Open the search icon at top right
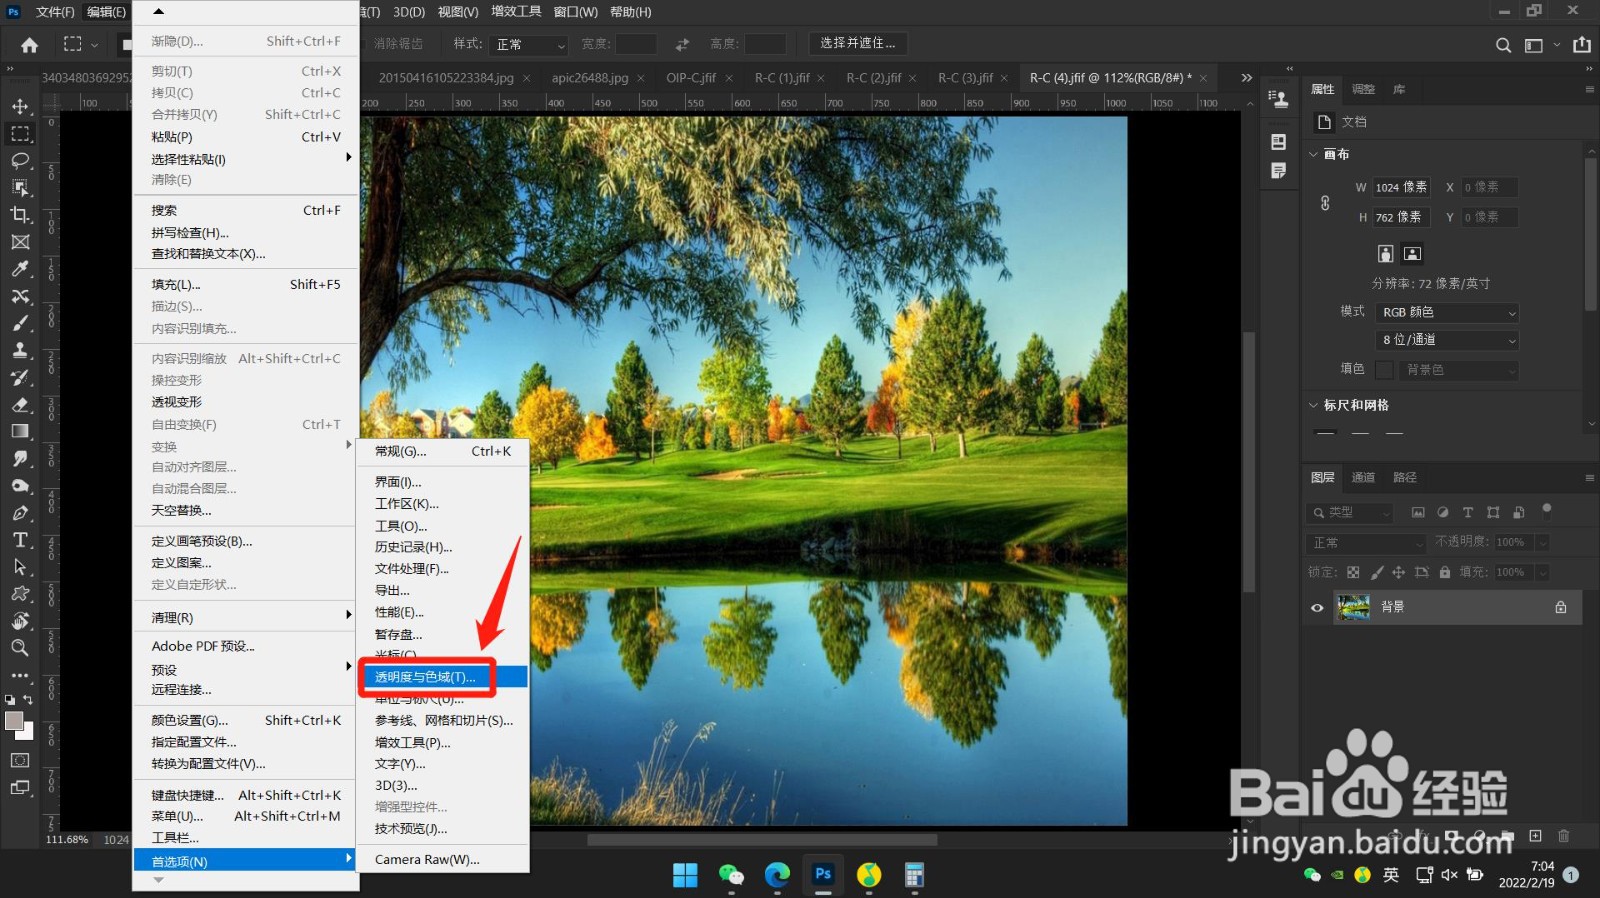 pos(1503,45)
